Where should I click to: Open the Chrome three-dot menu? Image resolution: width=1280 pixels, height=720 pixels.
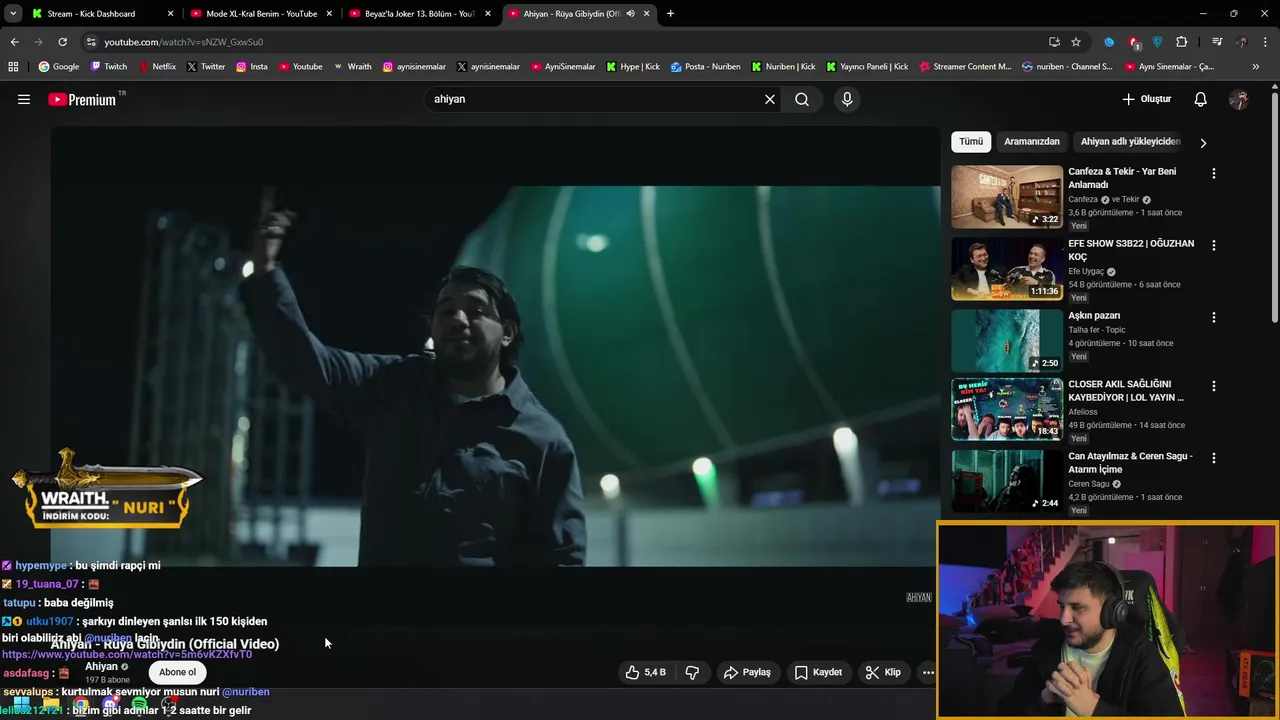1266,42
